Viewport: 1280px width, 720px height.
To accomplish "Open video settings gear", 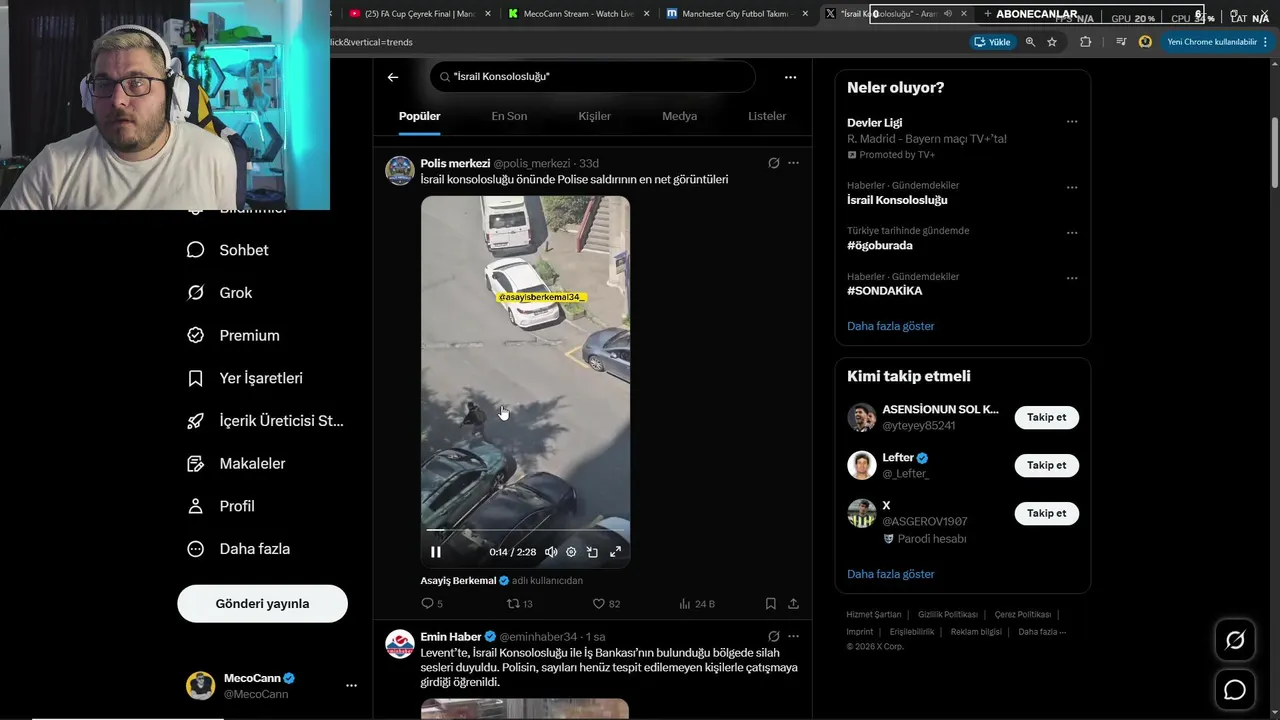I will [571, 552].
